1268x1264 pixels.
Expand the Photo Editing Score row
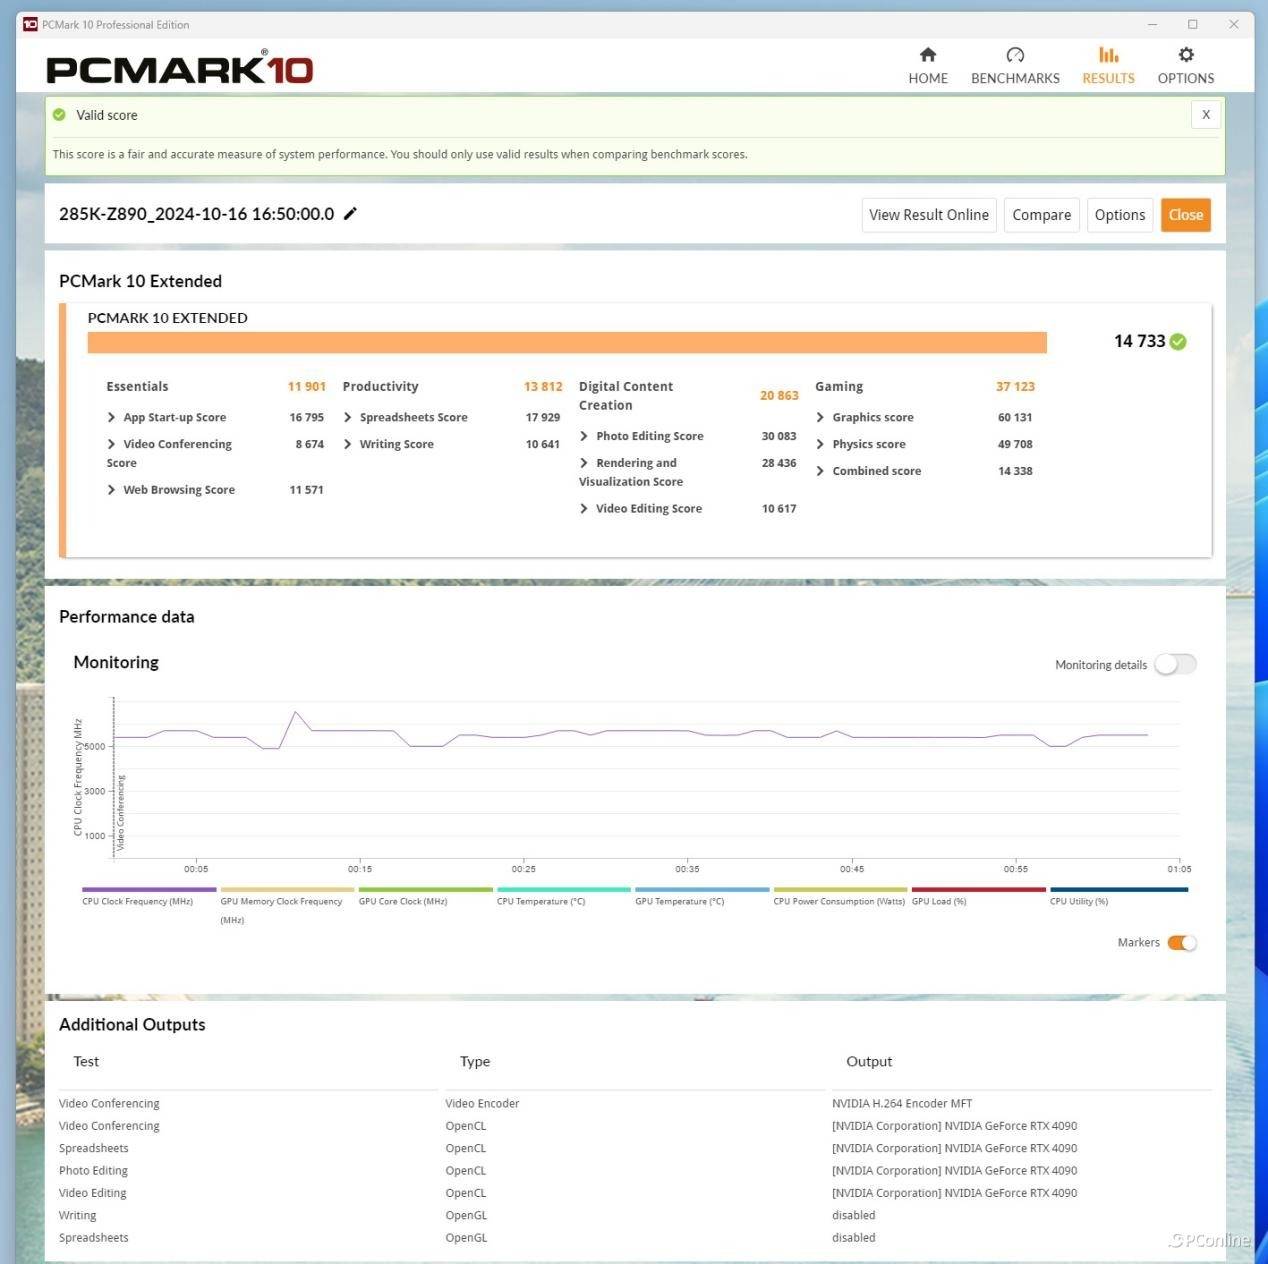coord(584,437)
